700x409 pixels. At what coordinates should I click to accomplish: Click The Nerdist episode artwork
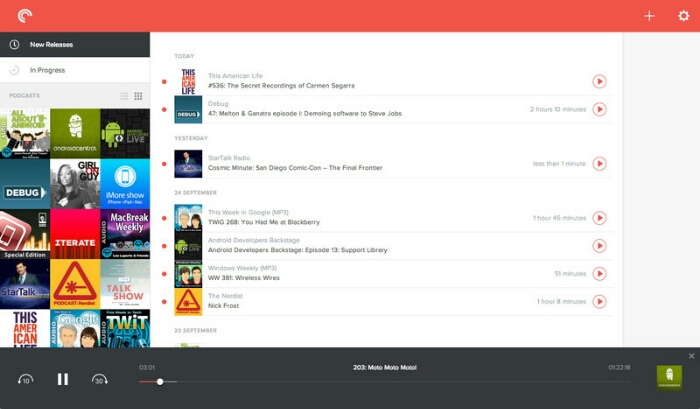click(x=188, y=301)
